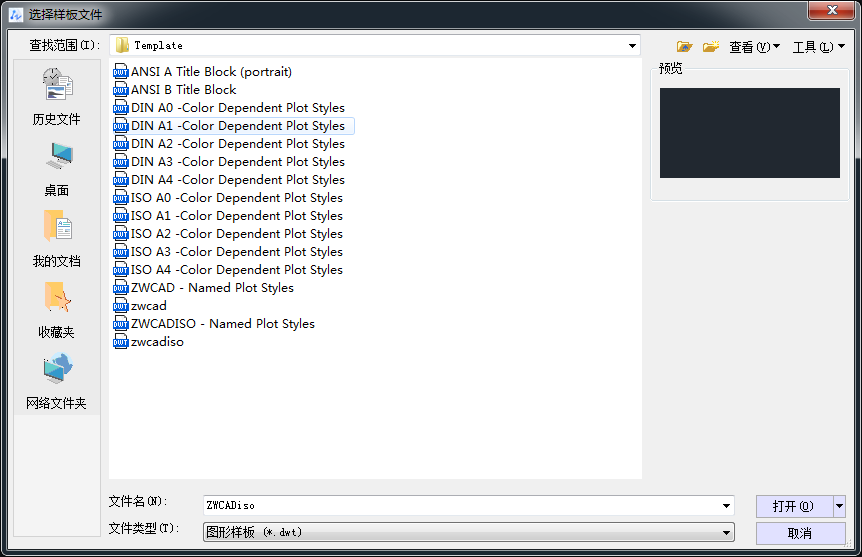862x557 pixels.
Task: Click DWT icon of DIN A0 template
Action: pyautogui.click(x=120, y=108)
